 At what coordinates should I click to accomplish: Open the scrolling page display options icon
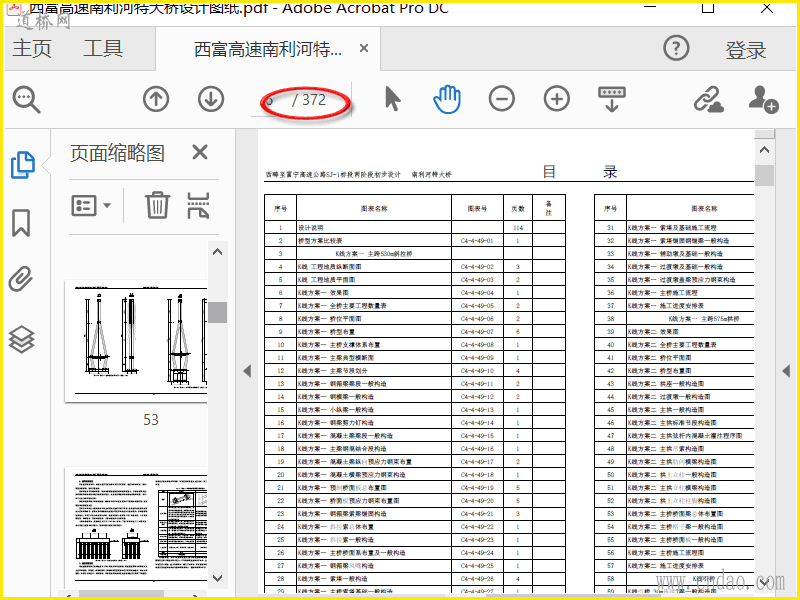coord(612,99)
